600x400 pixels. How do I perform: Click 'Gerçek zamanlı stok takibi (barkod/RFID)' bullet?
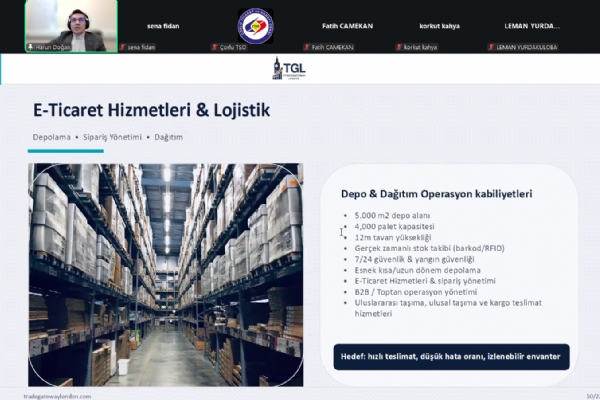tap(429, 248)
